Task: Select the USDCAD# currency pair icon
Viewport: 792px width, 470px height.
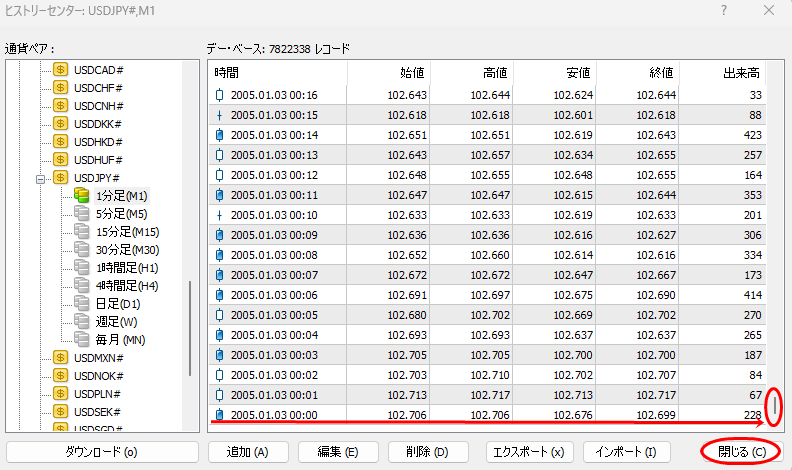Action: tap(60, 70)
